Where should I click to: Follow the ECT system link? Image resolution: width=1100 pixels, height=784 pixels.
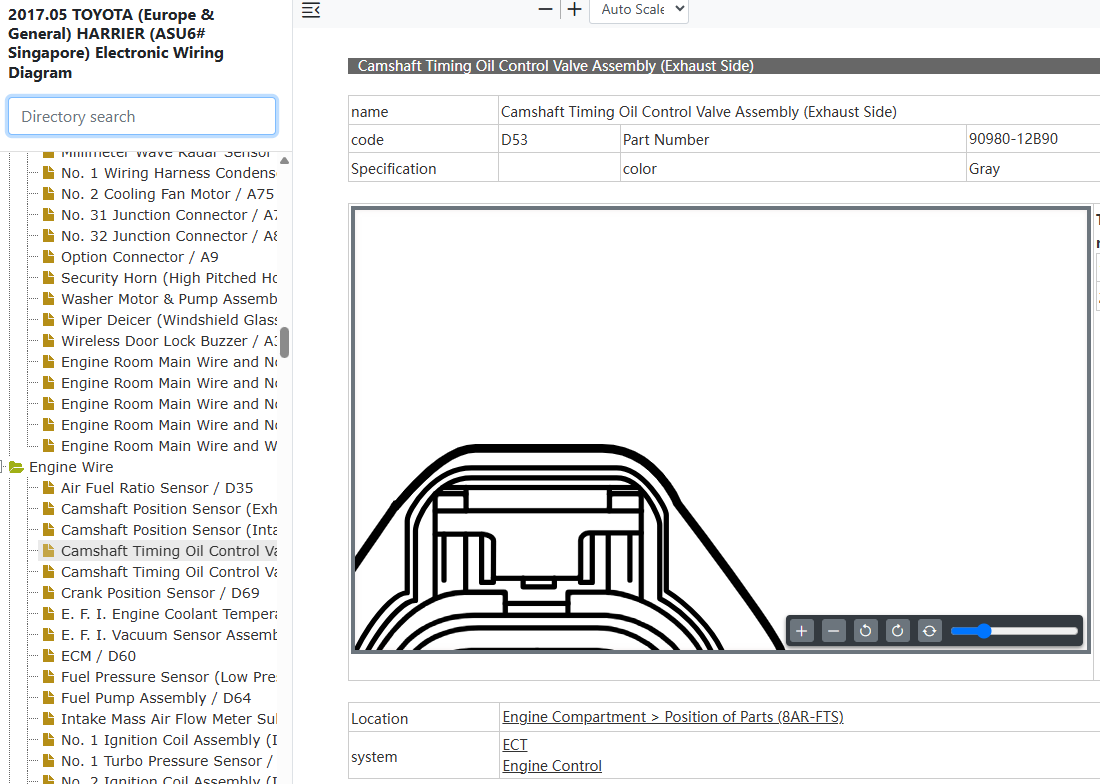[x=515, y=745]
